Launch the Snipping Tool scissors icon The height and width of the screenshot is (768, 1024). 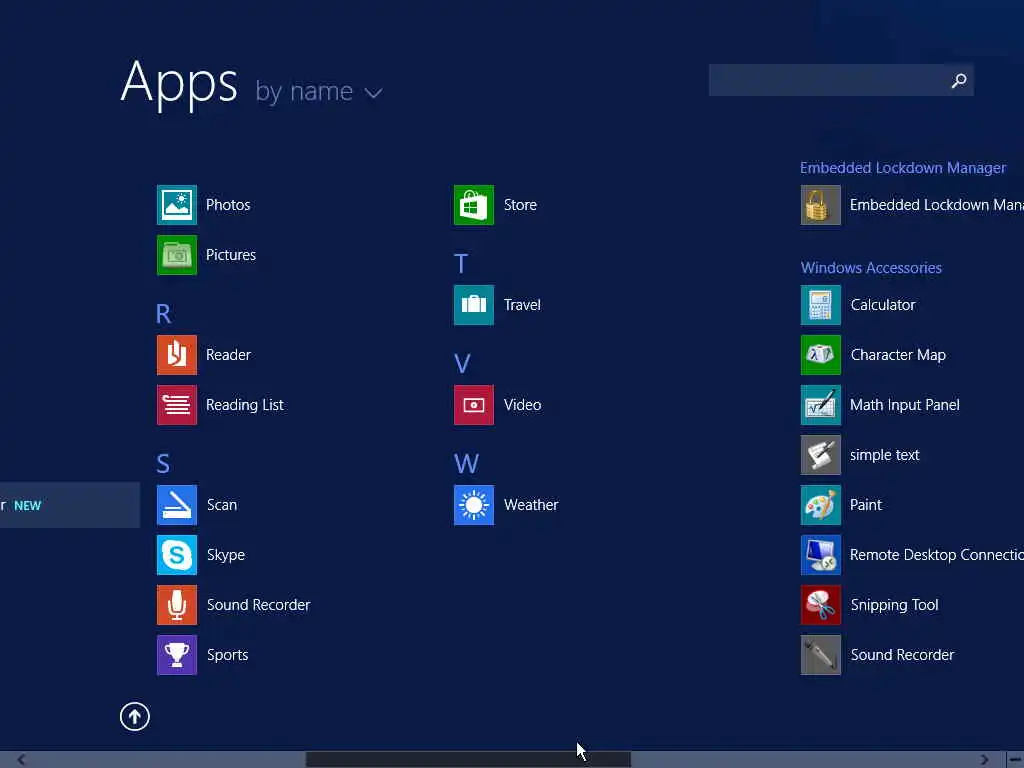click(821, 605)
